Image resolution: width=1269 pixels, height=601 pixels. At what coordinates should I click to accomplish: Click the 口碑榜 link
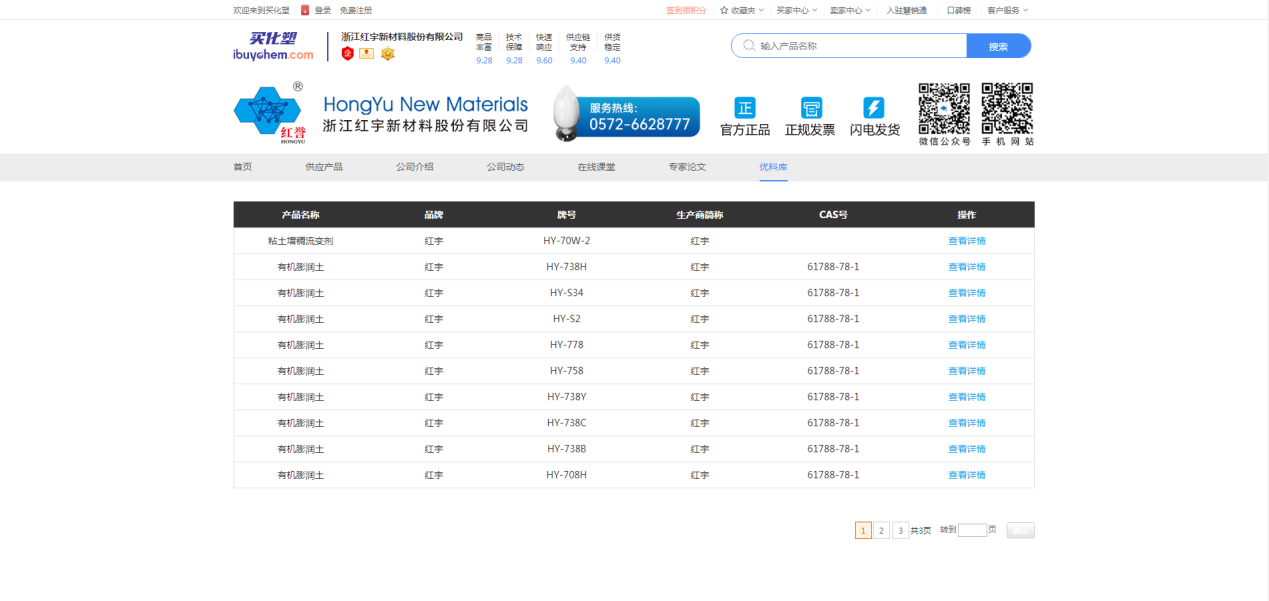pos(959,10)
